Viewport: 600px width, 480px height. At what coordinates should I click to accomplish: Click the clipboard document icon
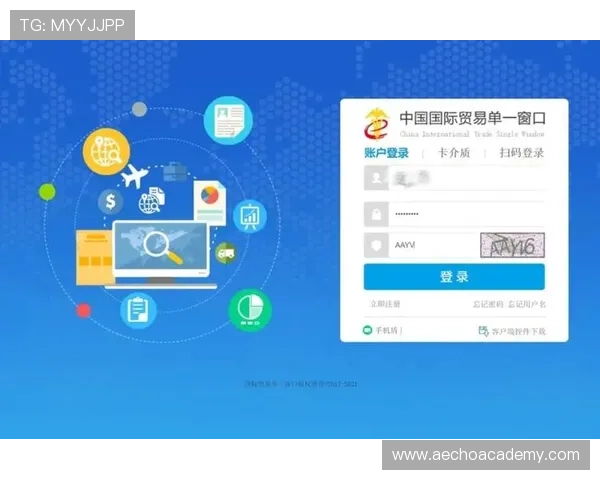[138, 309]
